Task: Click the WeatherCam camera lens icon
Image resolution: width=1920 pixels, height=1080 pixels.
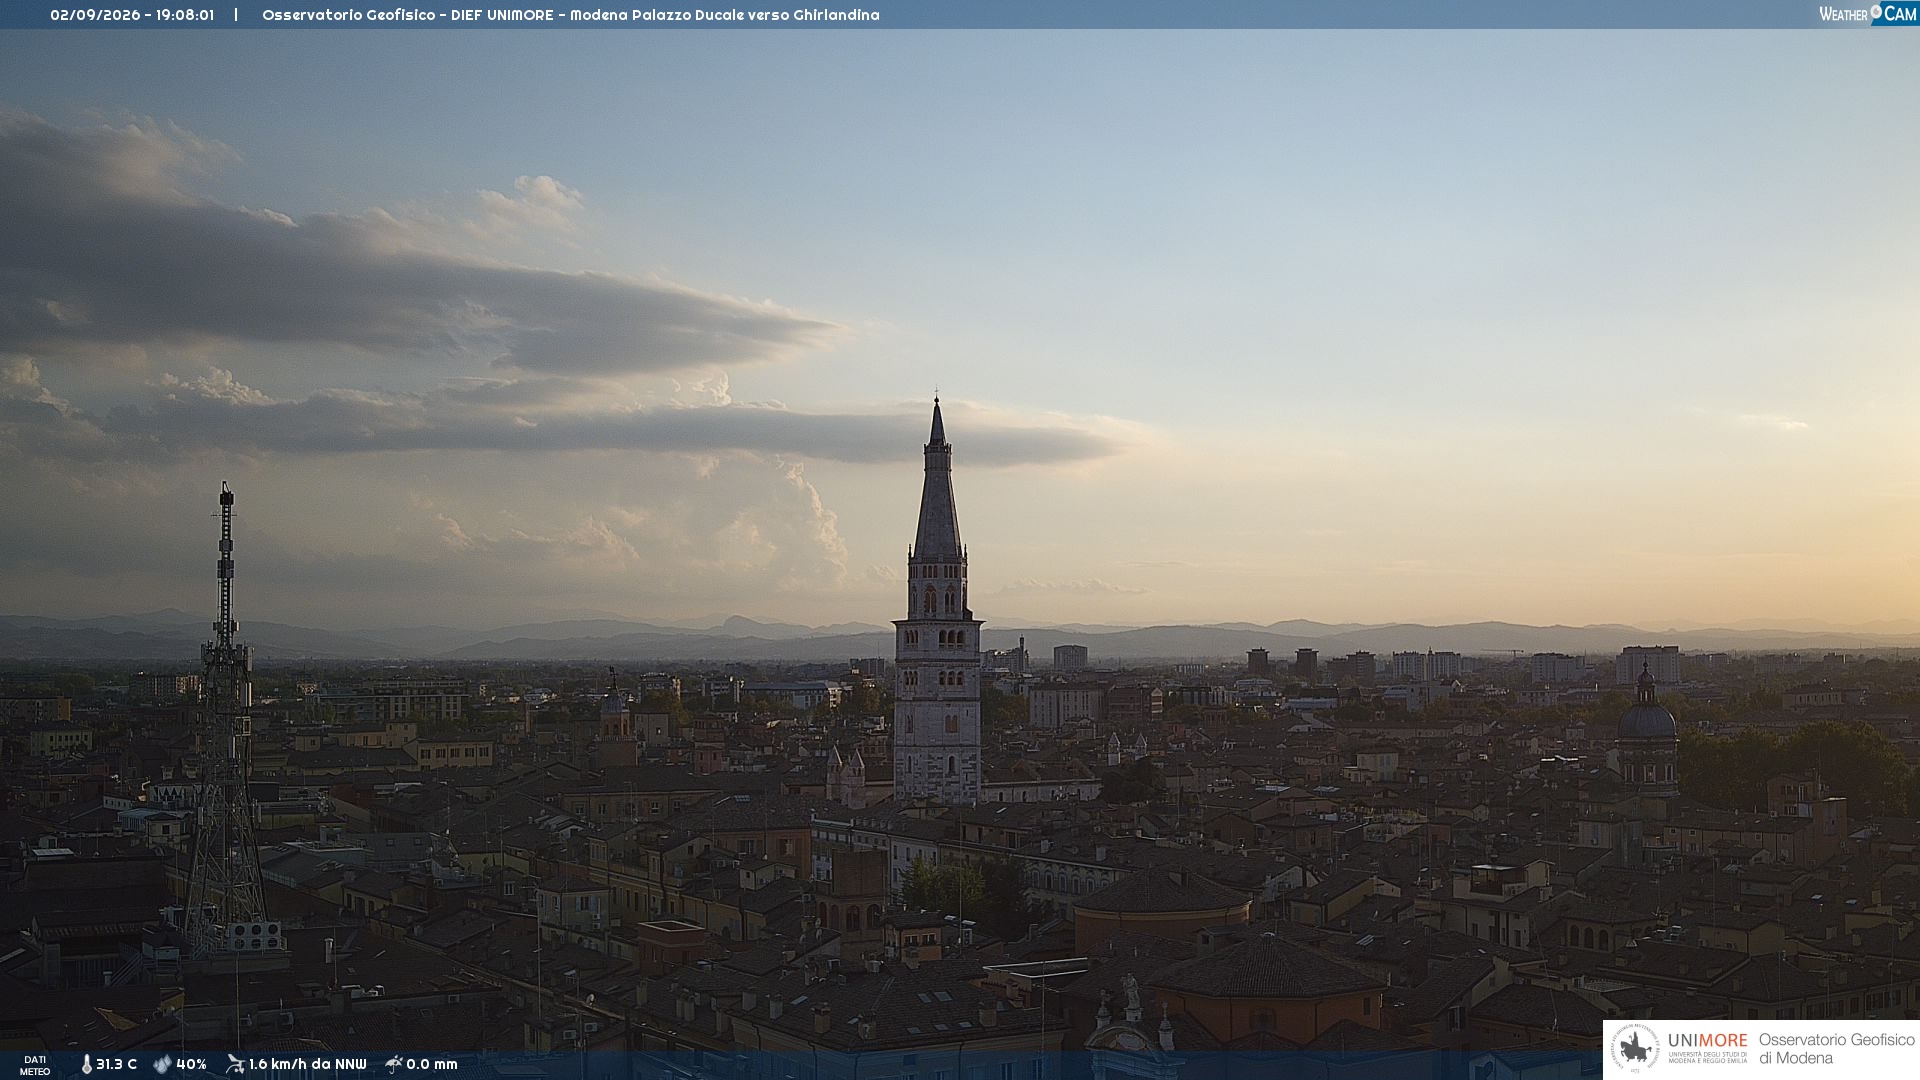Action: pyautogui.click(x=1876, y=12)
